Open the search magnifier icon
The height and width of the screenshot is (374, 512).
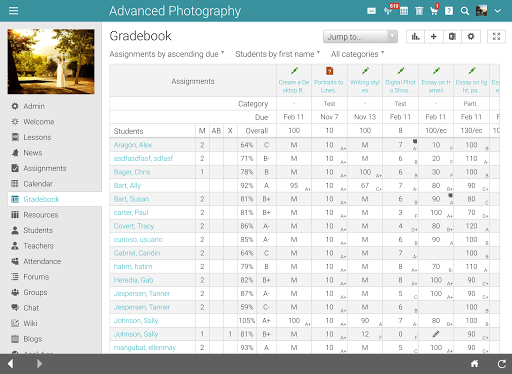[465, 11]
